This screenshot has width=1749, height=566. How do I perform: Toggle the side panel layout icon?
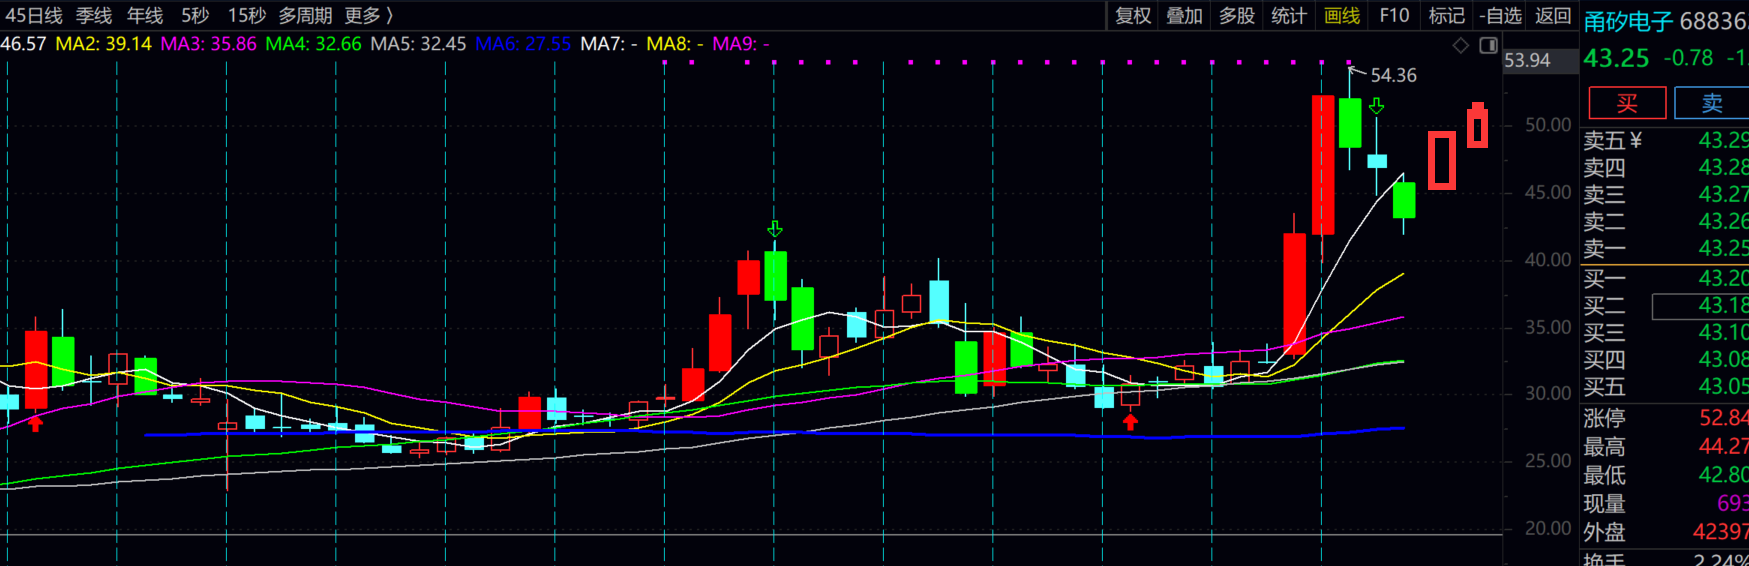click(x=1488, y=45)
